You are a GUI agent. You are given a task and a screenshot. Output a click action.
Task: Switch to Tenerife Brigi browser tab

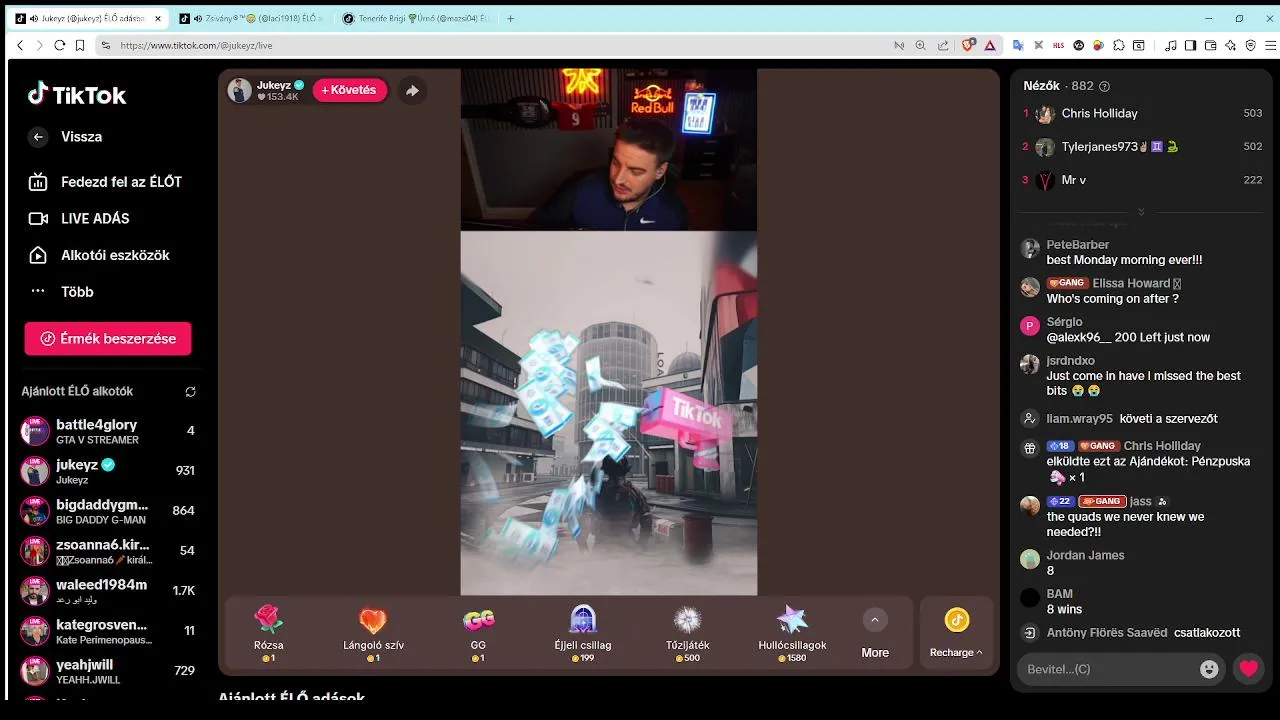415,18
